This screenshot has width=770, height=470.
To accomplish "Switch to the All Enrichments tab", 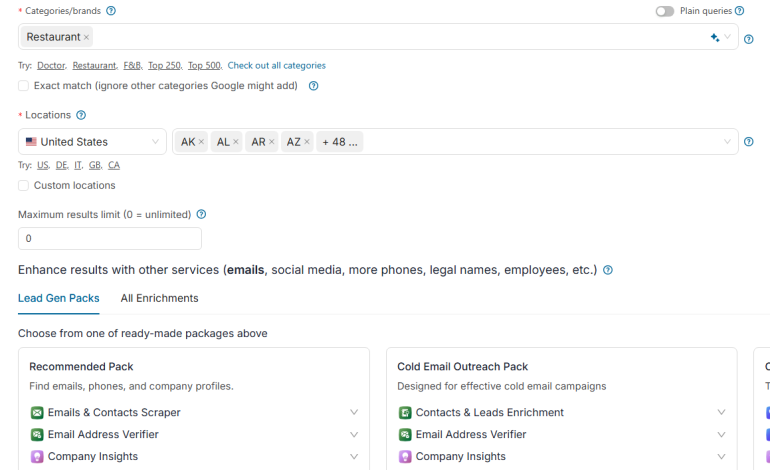I will click(159, 298).
